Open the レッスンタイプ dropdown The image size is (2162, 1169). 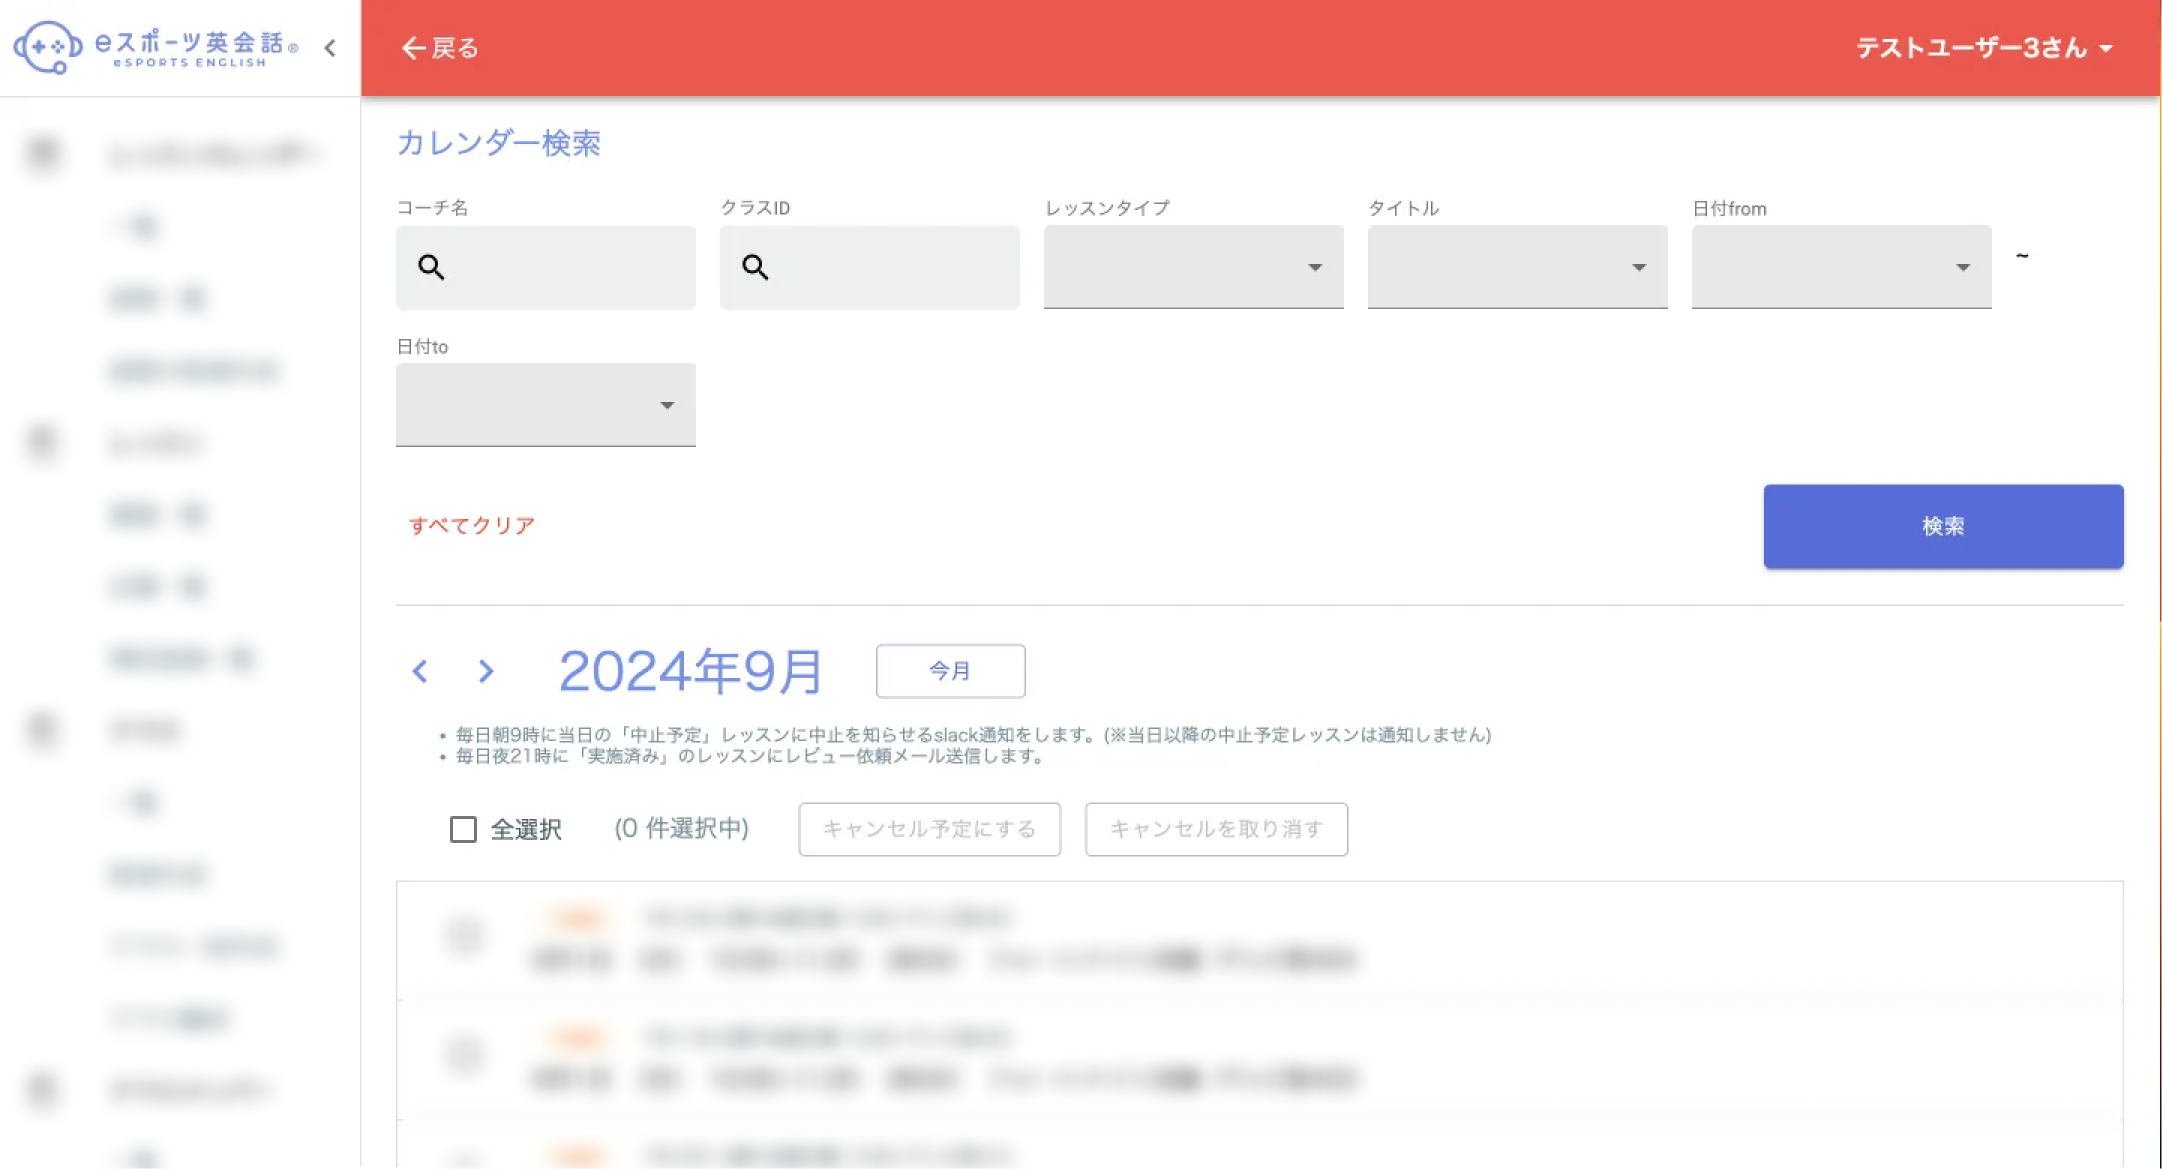(1194, 267)
